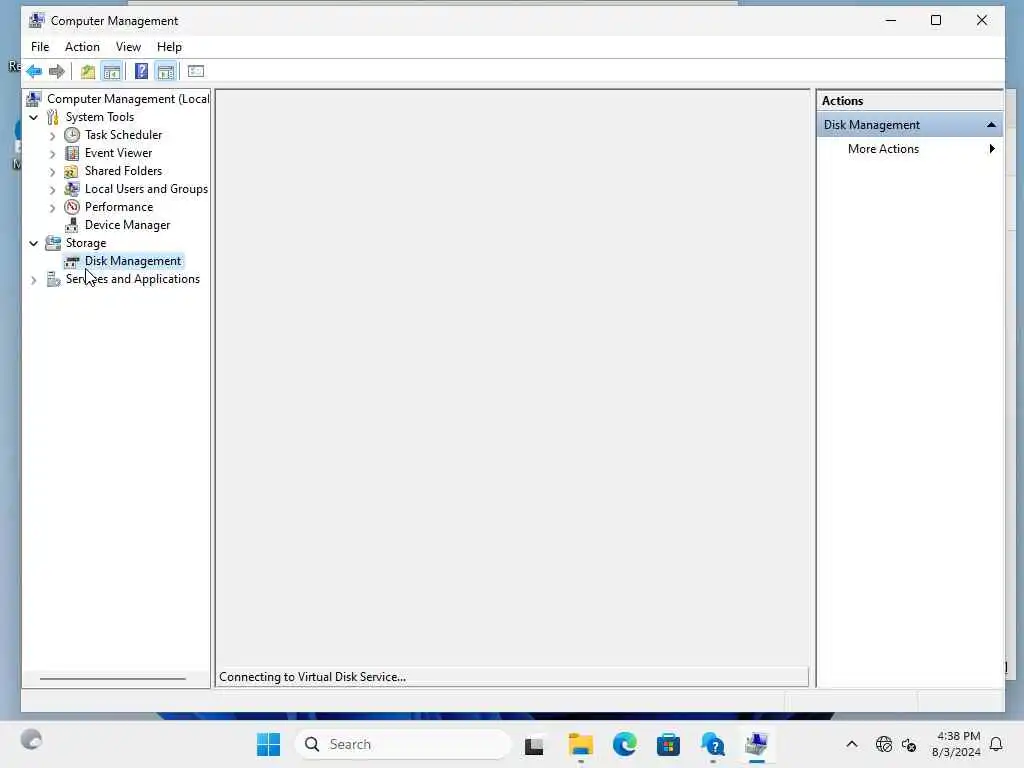Expand Local Users and Groups node
Image resolution: width=1024 pixels, height=768 pixels.
[x=52, y=190]
